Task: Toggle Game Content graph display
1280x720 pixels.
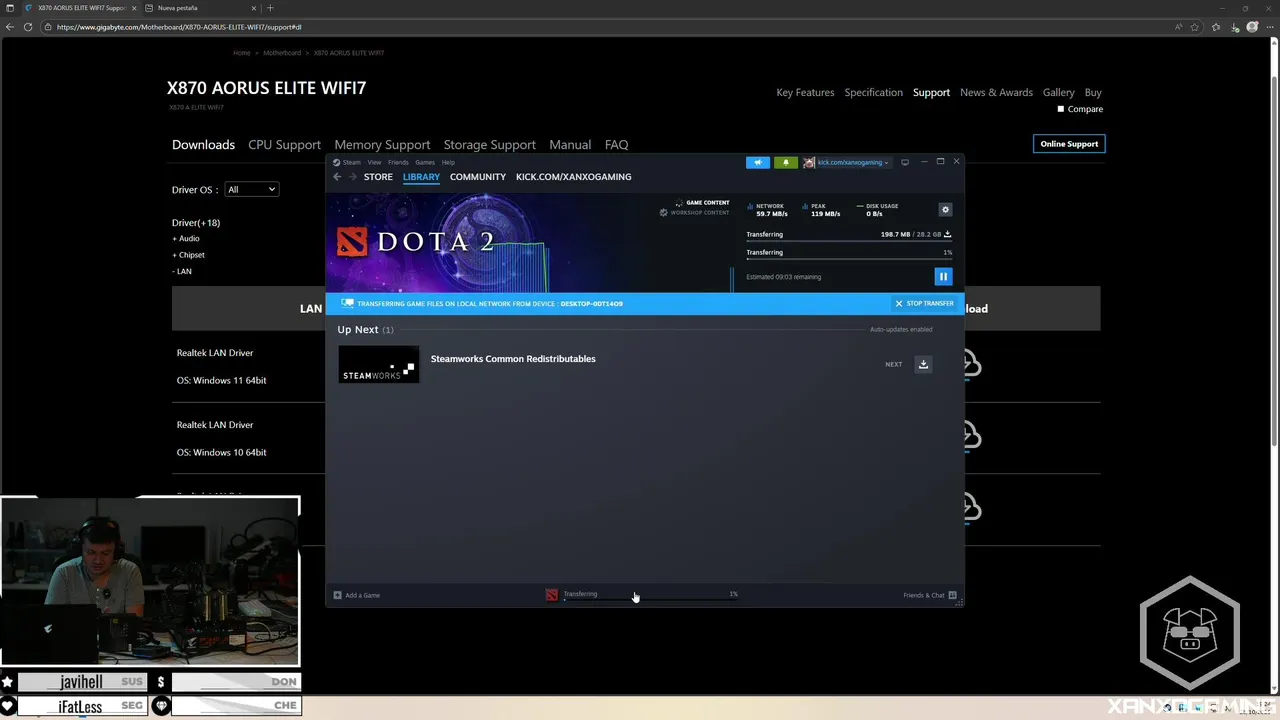Action: pos(702,203)
